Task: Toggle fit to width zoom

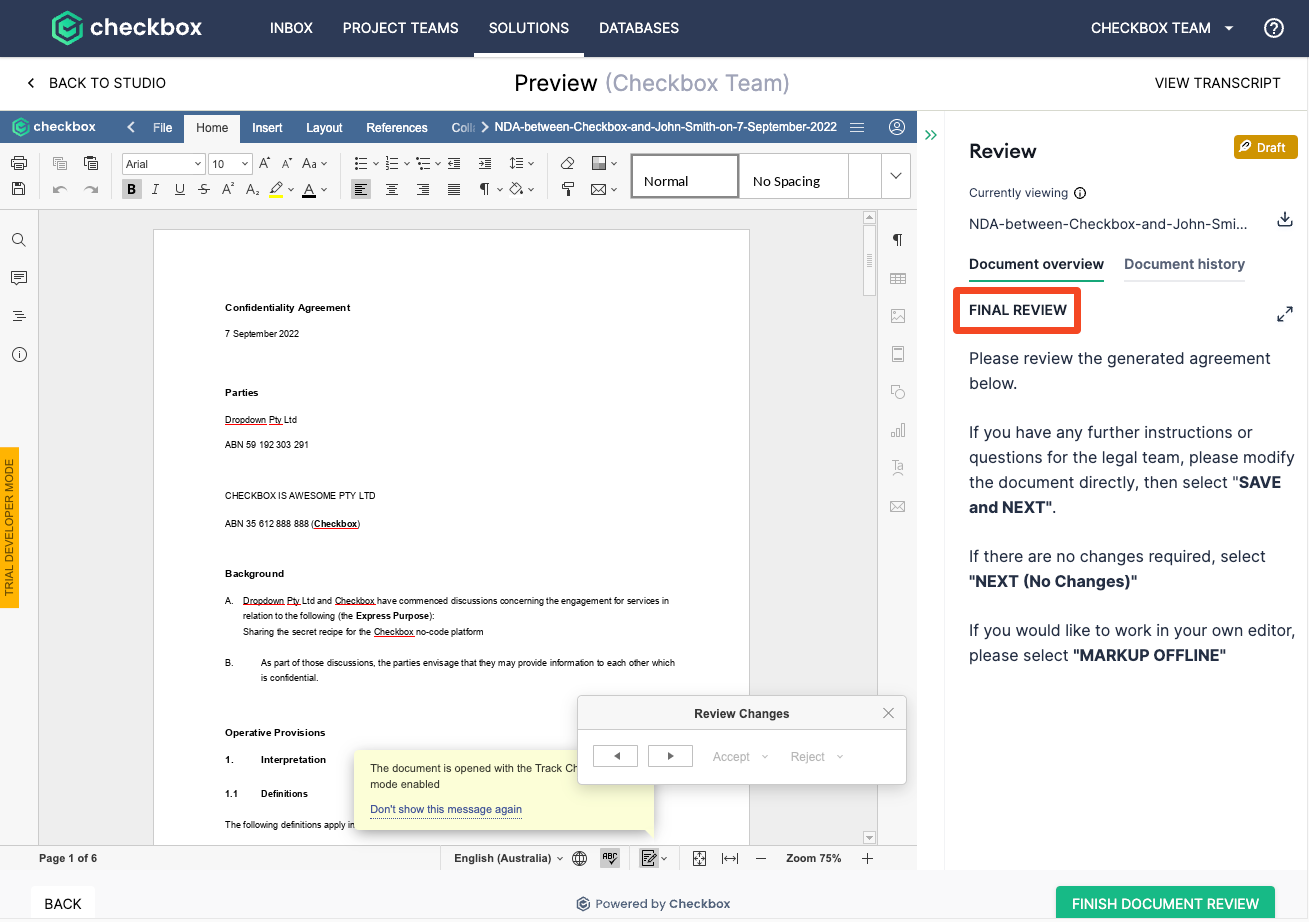Action: click(730, 858)
